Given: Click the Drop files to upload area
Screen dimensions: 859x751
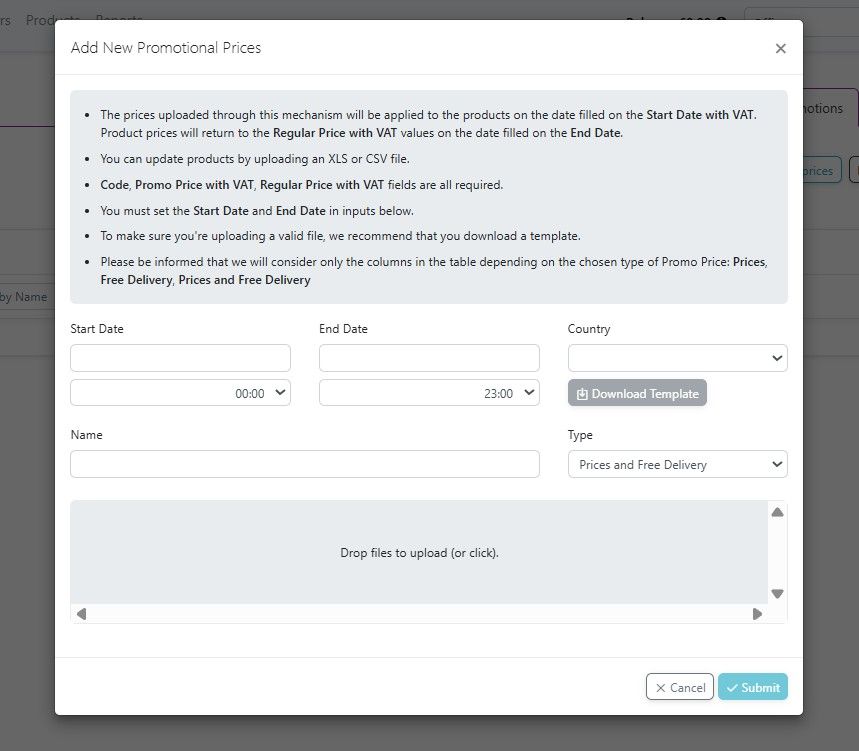Looking at the screenshot, I should (x=419, y=552).
